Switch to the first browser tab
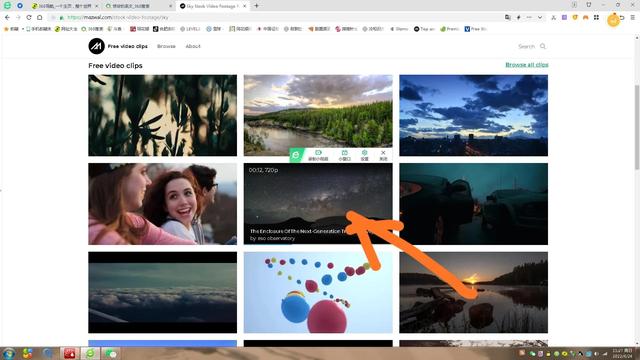 [x=64, y=6]
